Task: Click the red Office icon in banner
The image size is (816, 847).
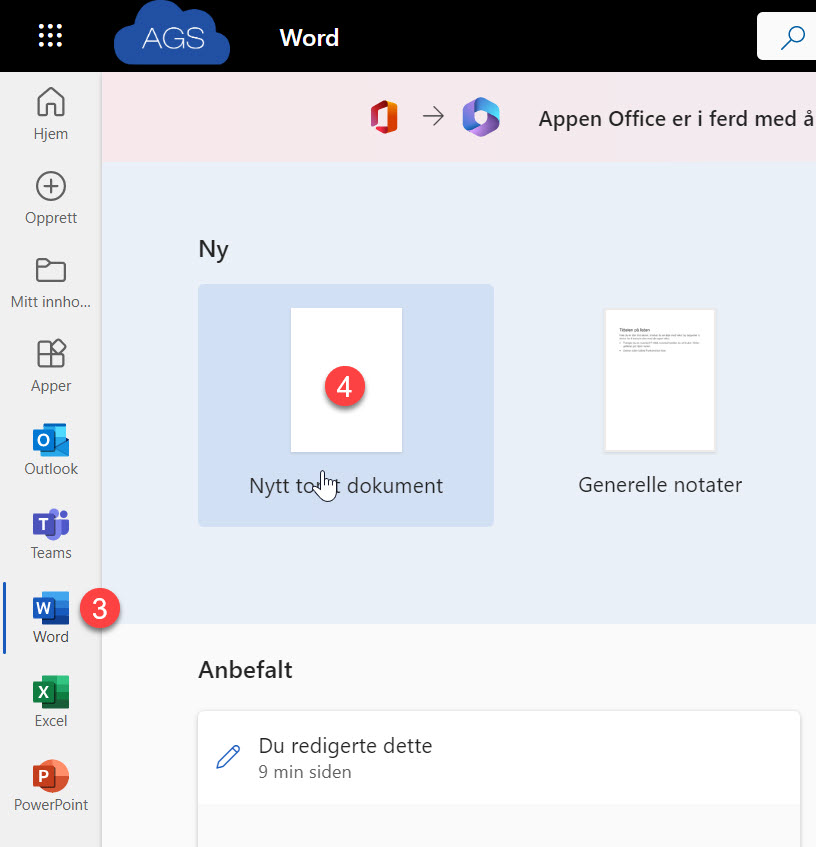Action: tap(384, 117)
